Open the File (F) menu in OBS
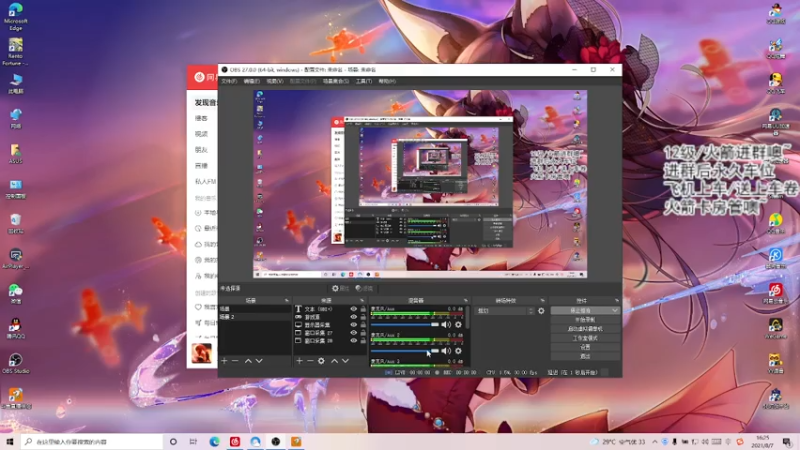The image size is (800, 450). (x=229, y=81)
